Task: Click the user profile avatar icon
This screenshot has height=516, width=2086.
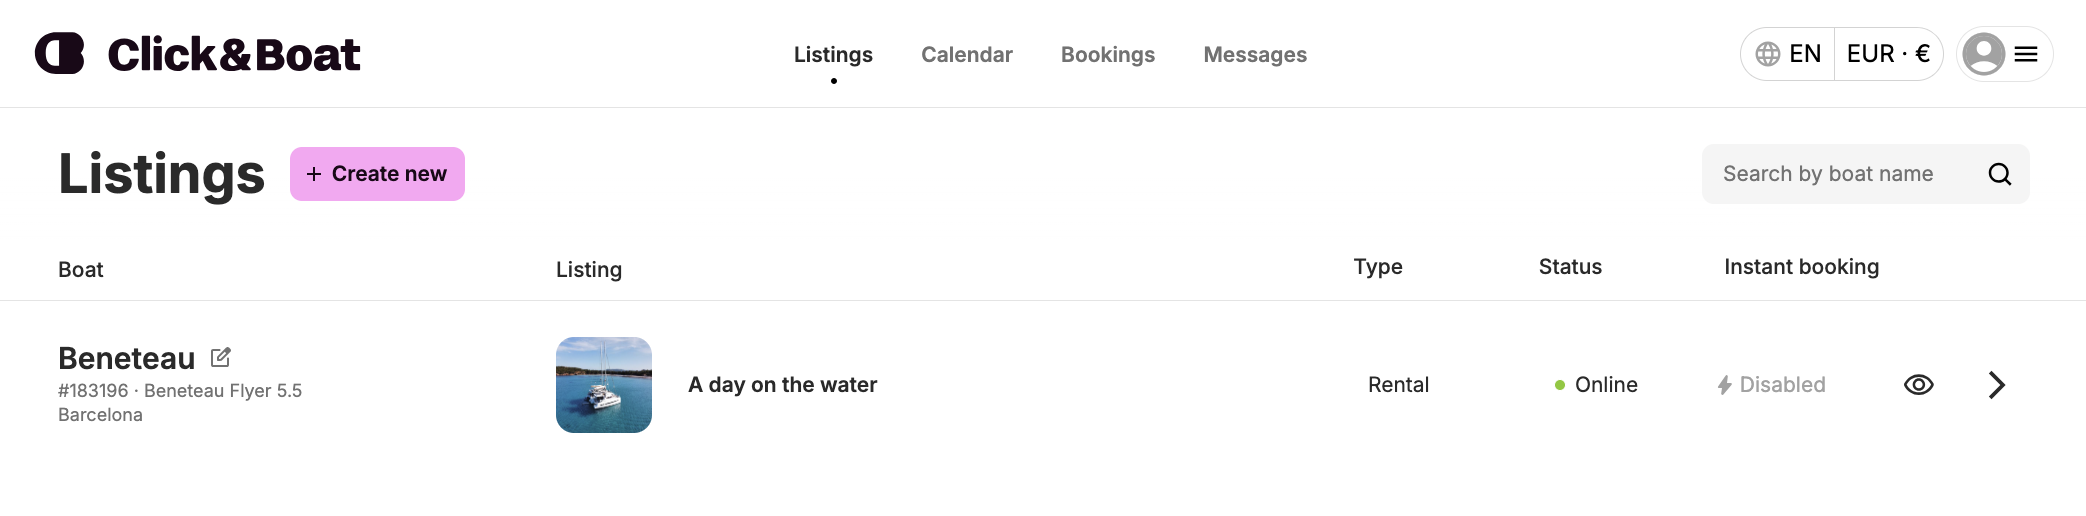Action: (1983, 54)
